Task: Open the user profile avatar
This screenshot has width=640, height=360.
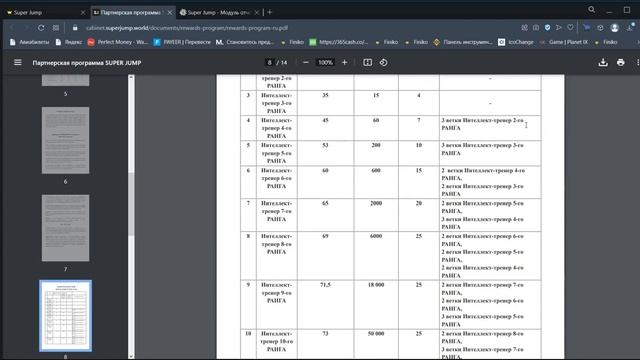Action: pyautogui.click(x=615, y=27)
